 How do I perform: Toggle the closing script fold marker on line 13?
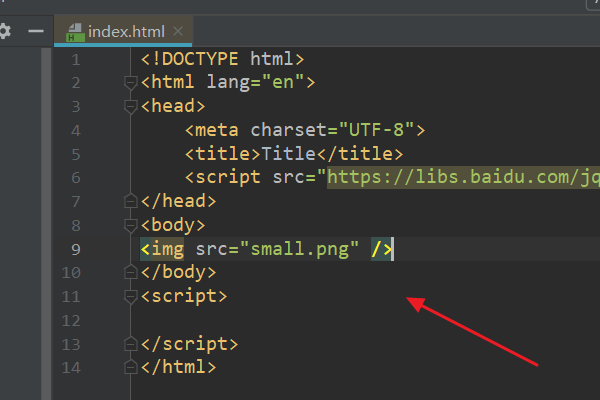130,344
